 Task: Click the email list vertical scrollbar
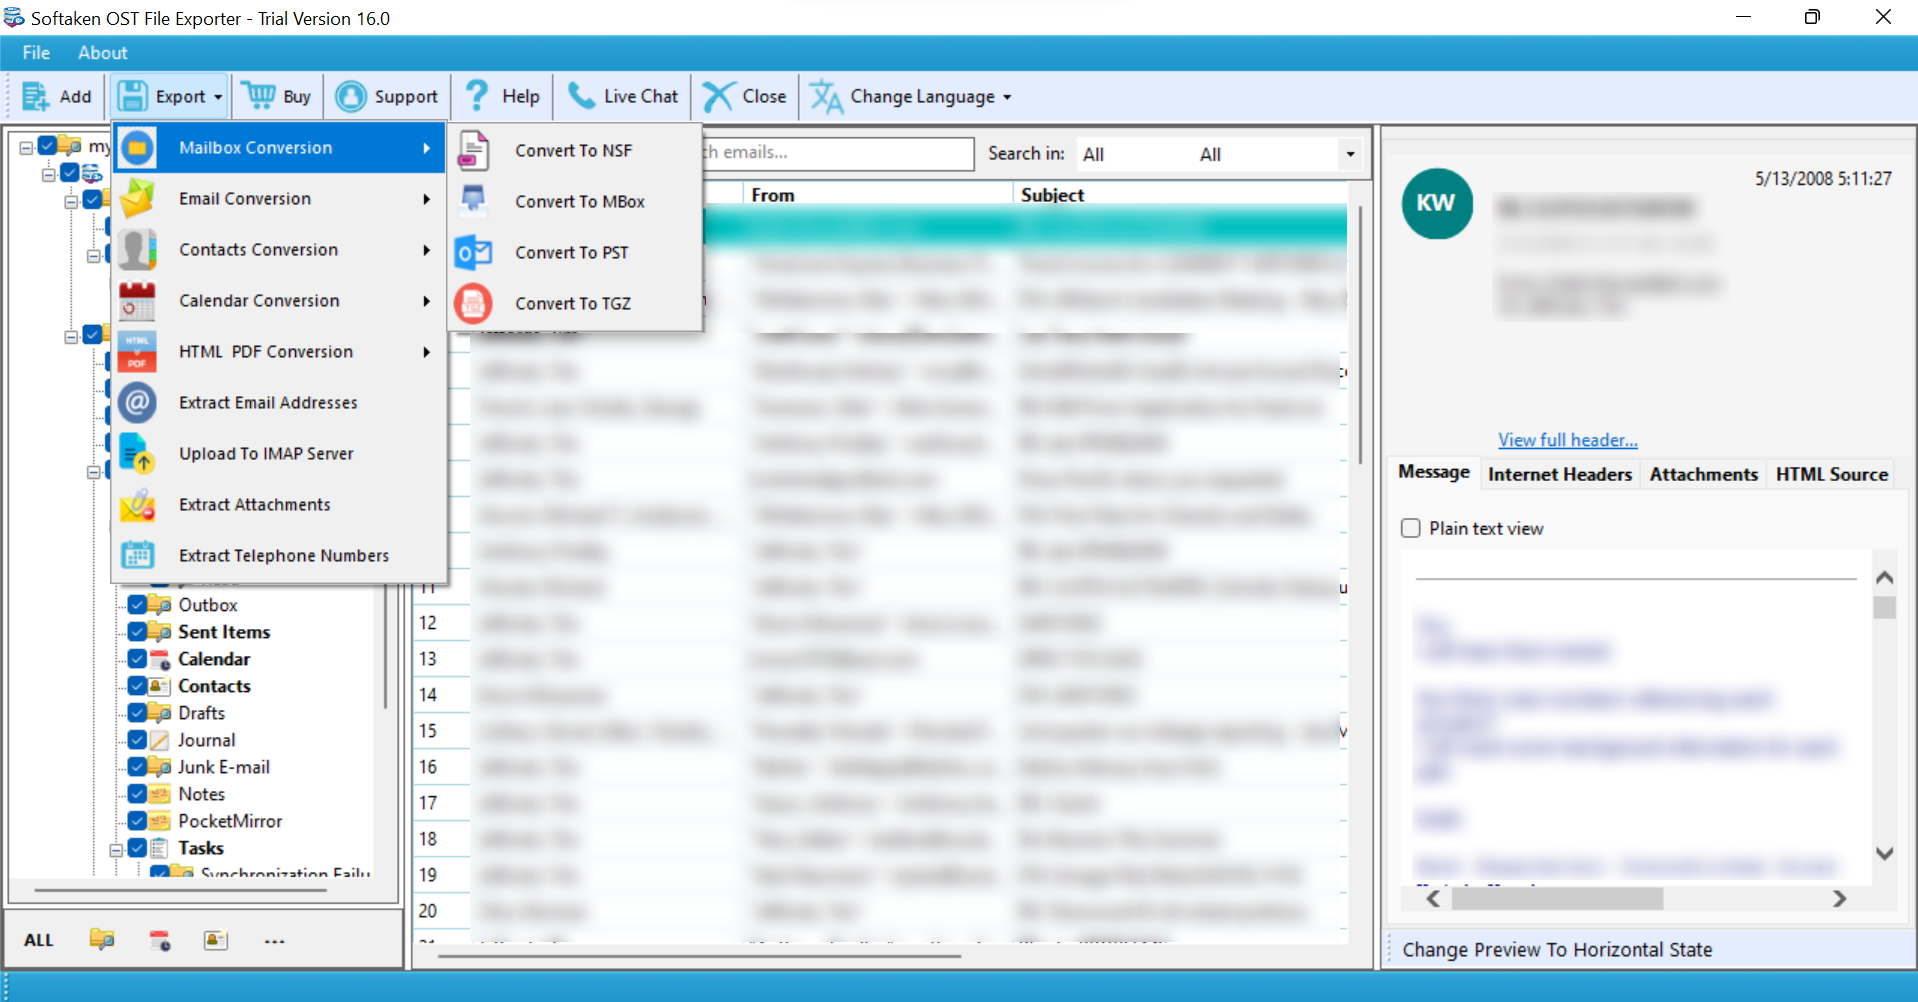(x=1360, y=335)
